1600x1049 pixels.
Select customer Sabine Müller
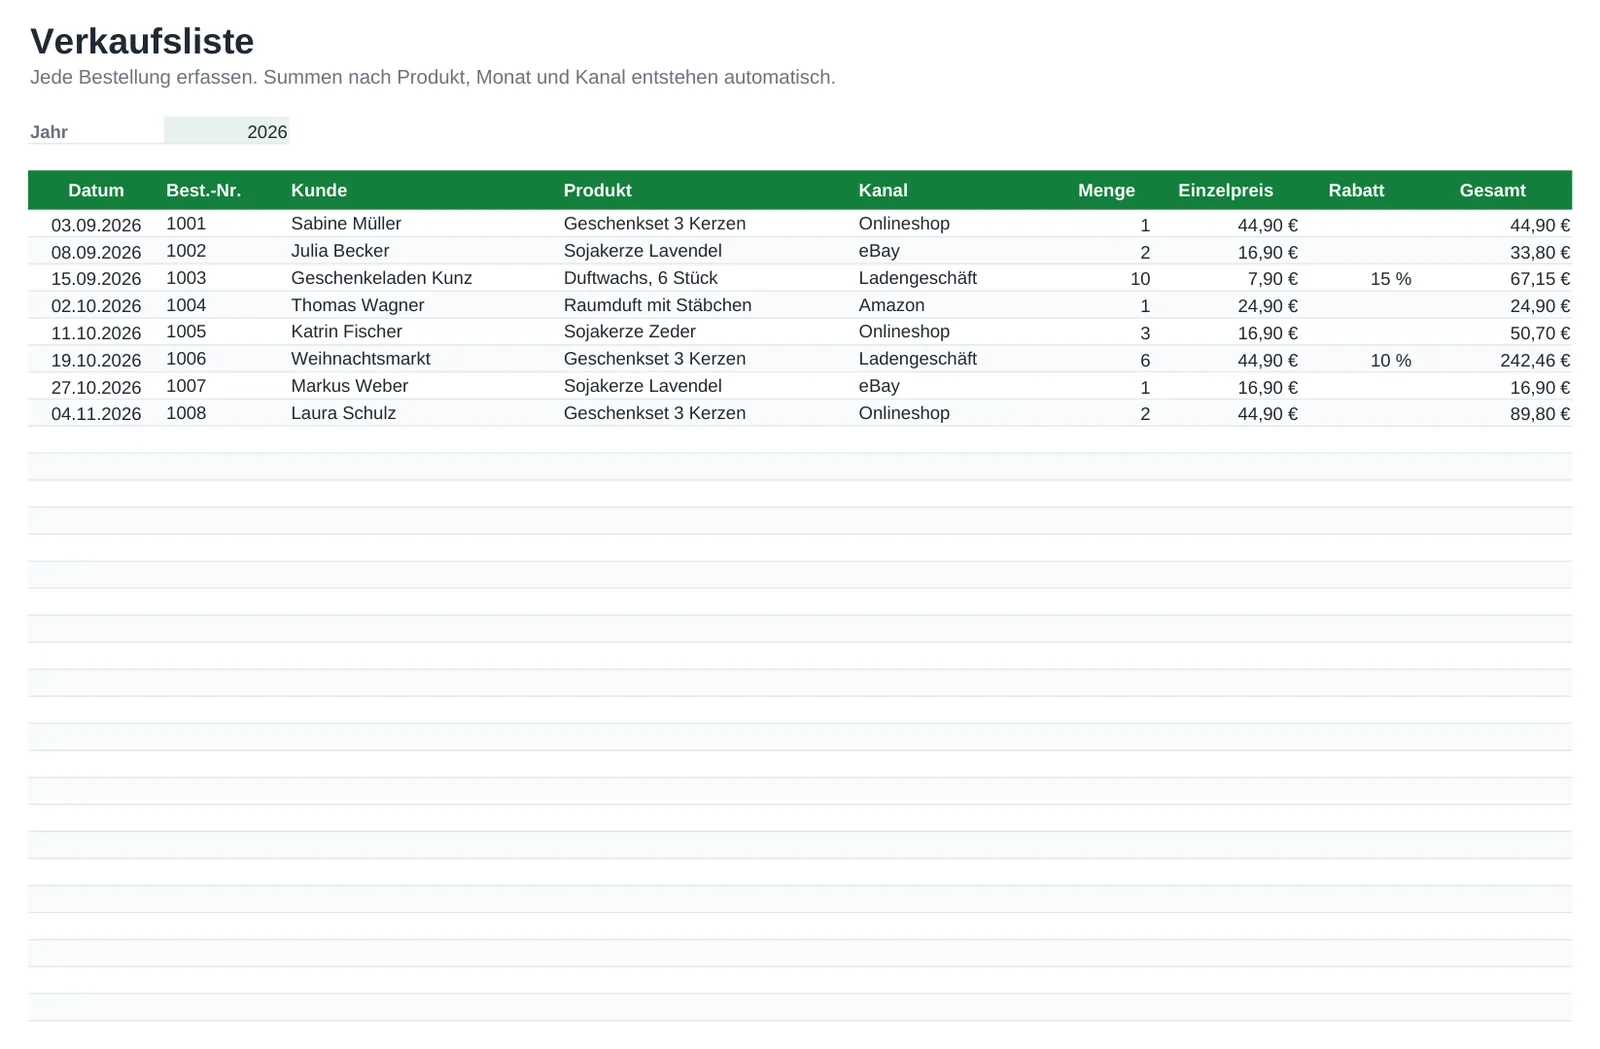point(346,224)
